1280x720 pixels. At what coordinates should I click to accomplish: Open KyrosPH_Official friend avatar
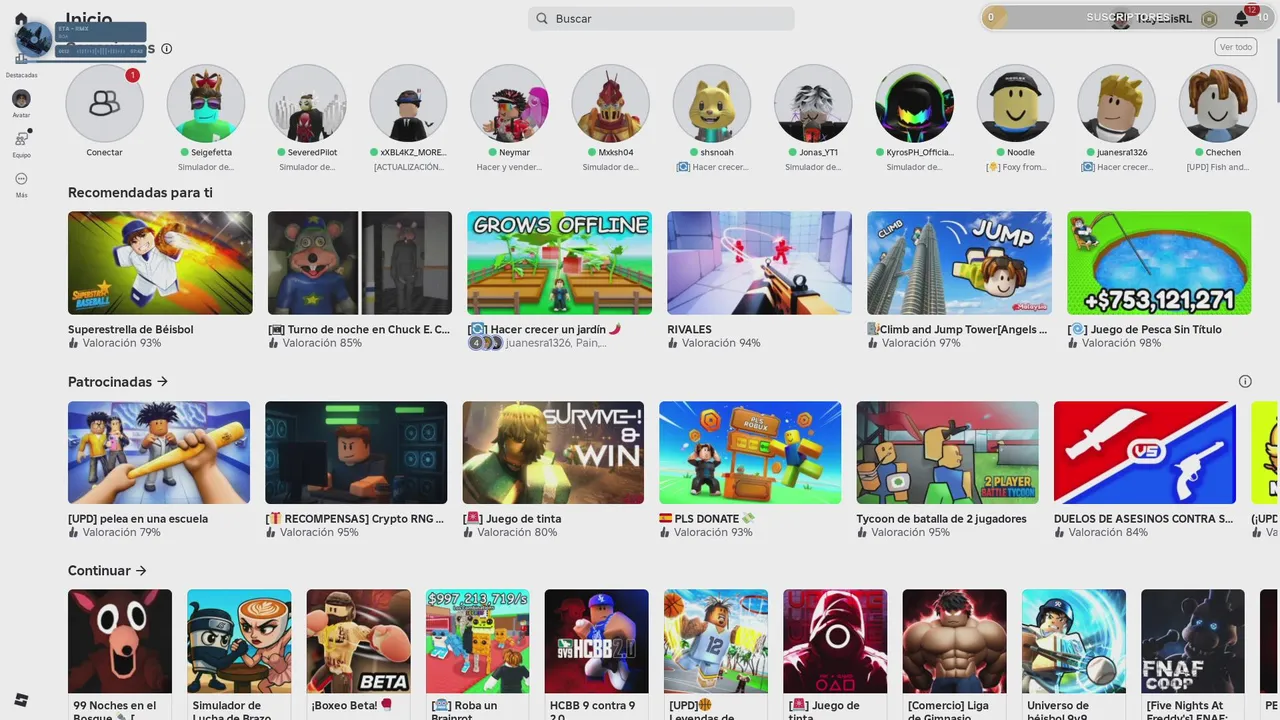[x=914, y=103]
